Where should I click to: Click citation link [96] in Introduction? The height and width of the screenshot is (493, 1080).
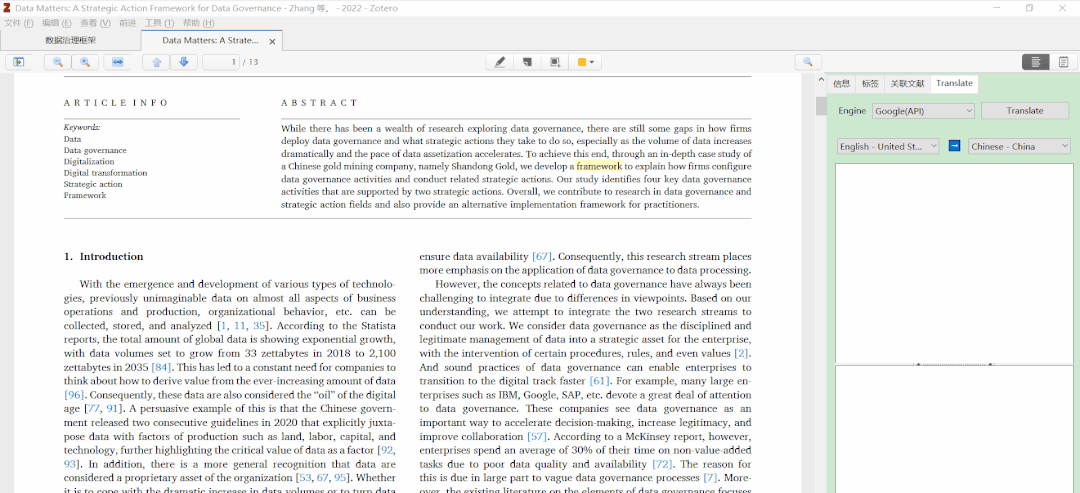[74, 395]
